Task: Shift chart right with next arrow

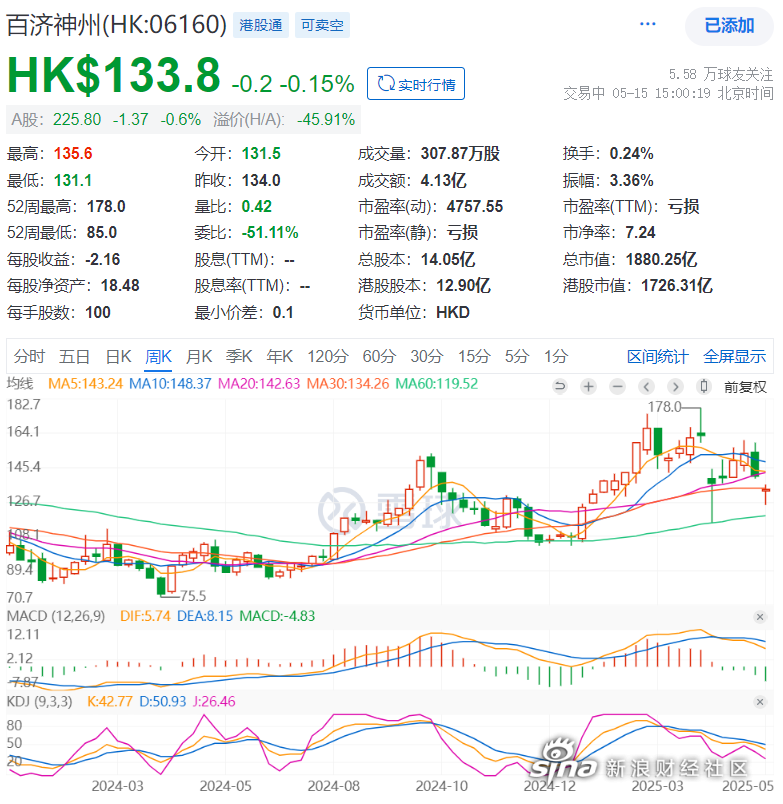Action: coord(675,386)
